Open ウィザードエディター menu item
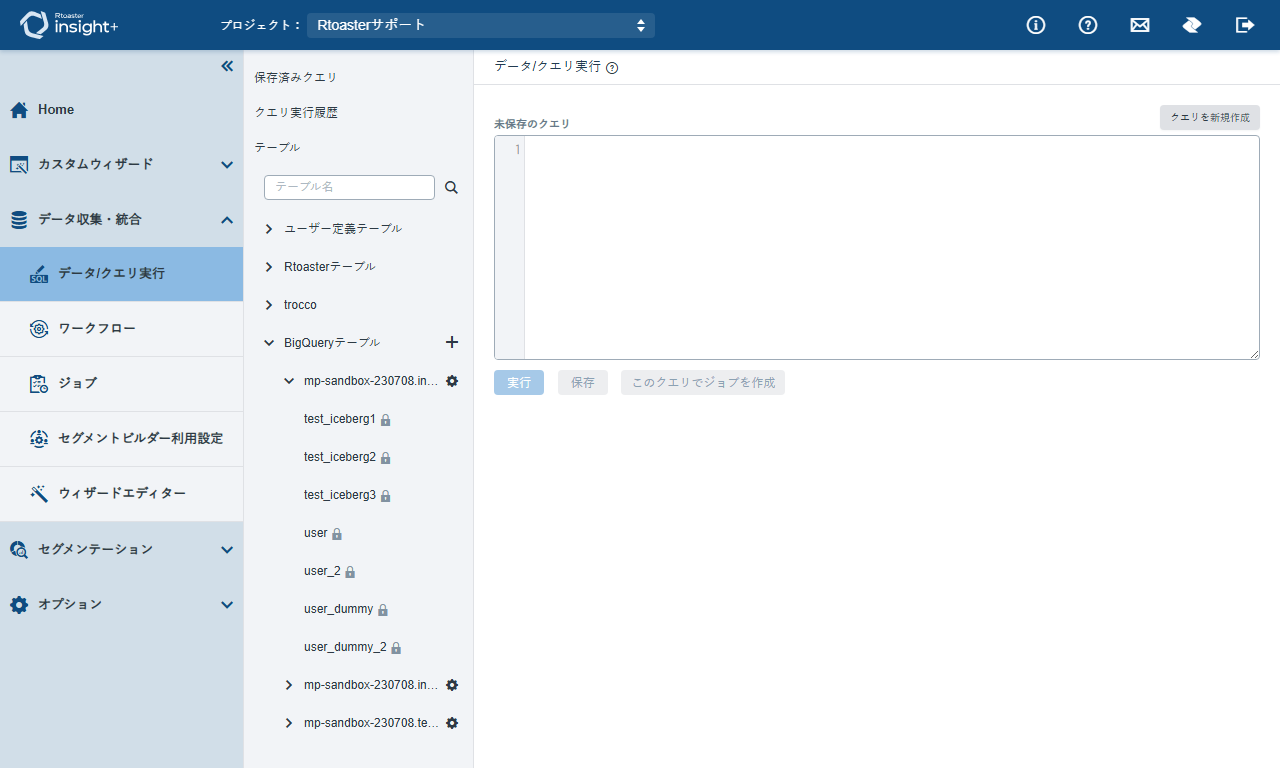The width and height of the screenshot is (1280, 768). pyautogui.click(x=121, y=494)
